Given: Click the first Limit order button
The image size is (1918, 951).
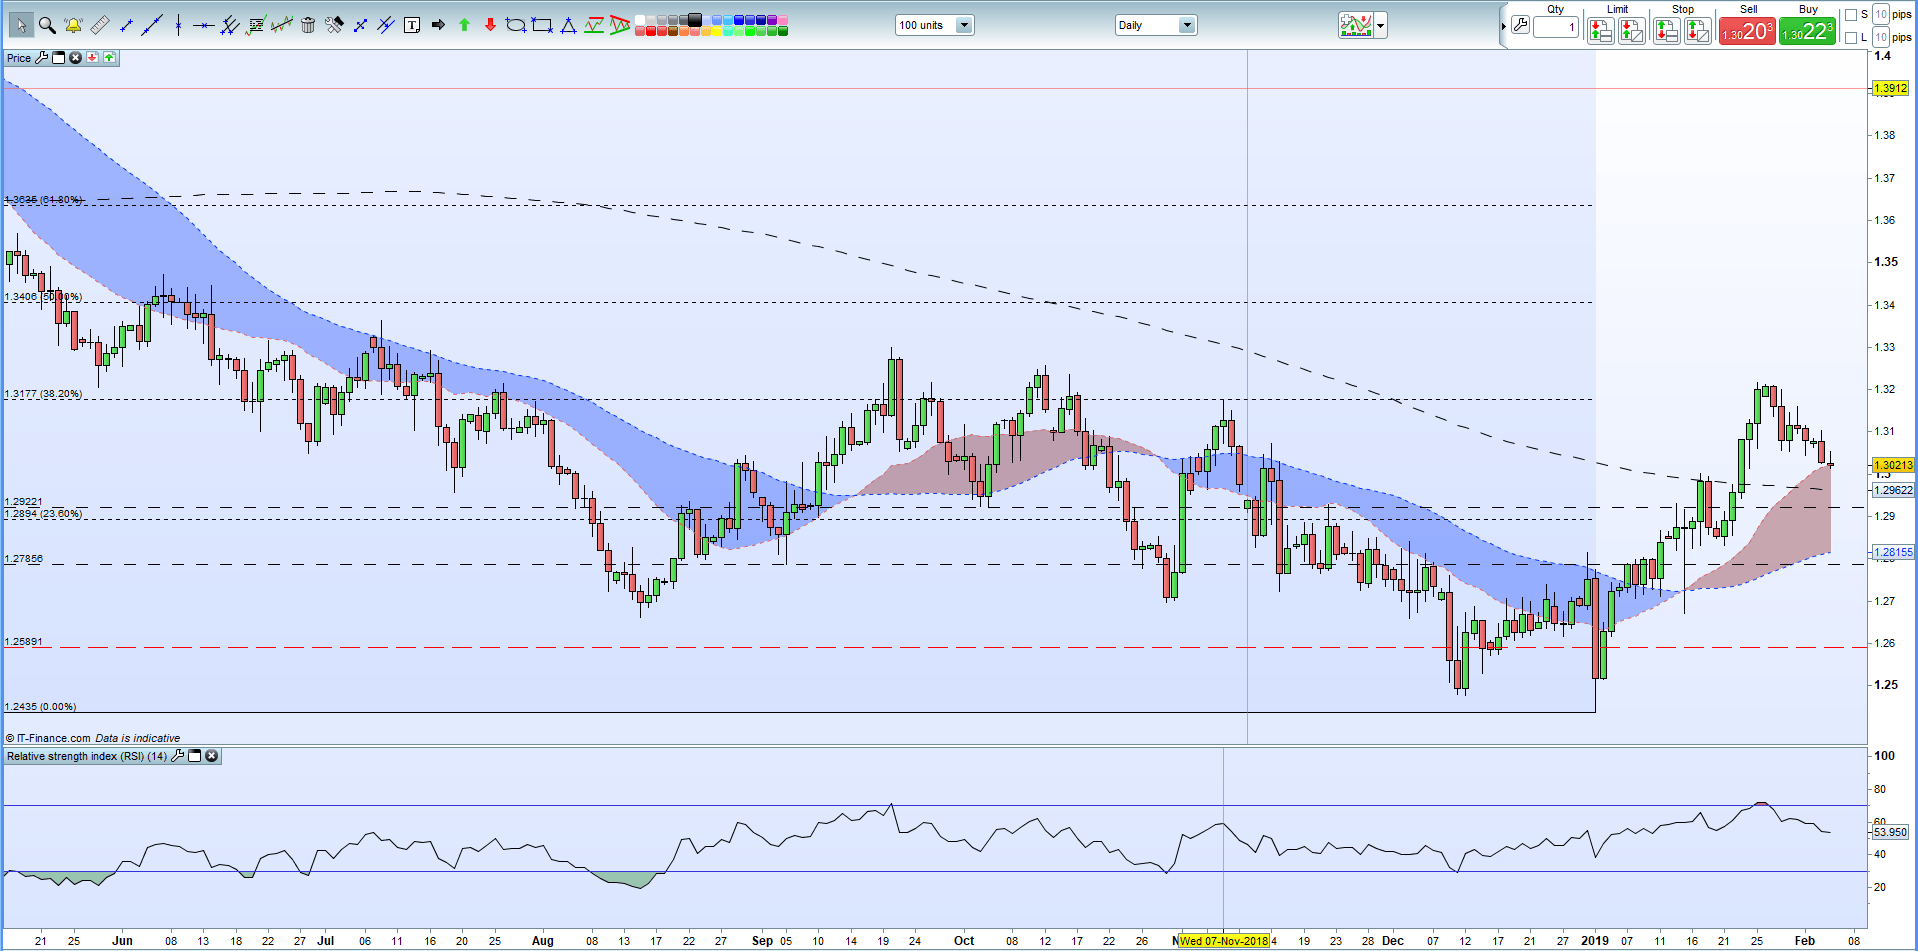Looking at the screenshot, I should [x=1601, y=31].
